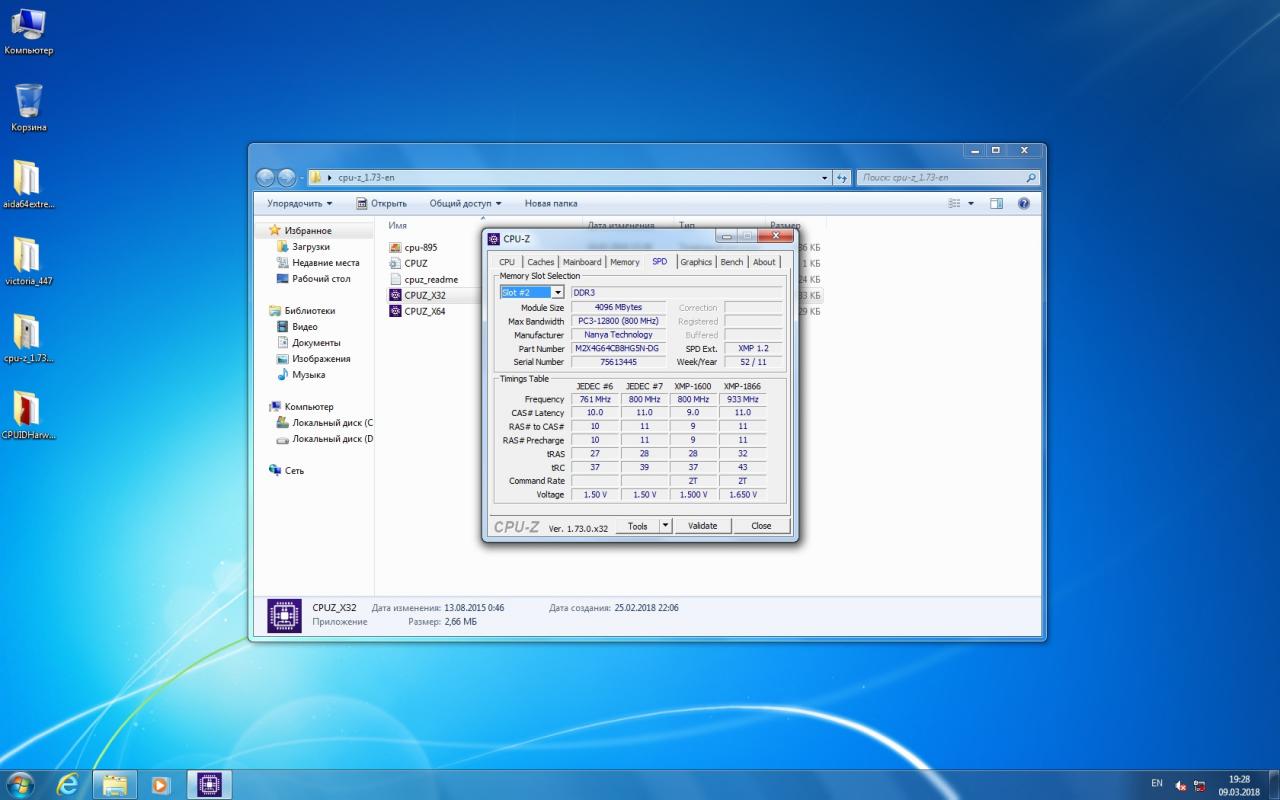
Task: Expand the Slot #2 memory slot dropdown
Action: (558, 292)
